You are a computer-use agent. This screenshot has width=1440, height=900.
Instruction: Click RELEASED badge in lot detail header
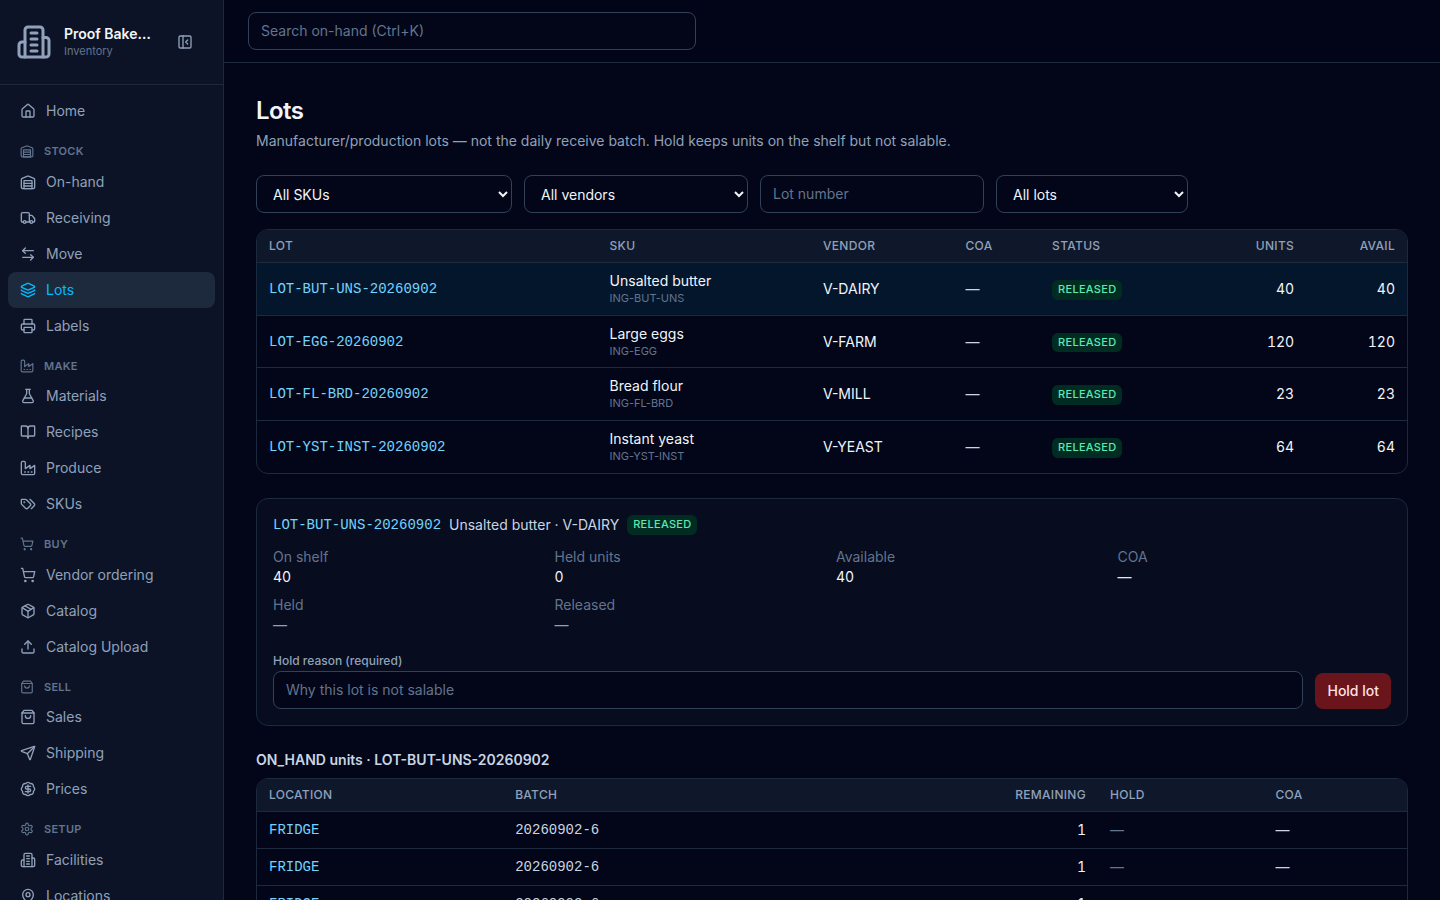662,524
